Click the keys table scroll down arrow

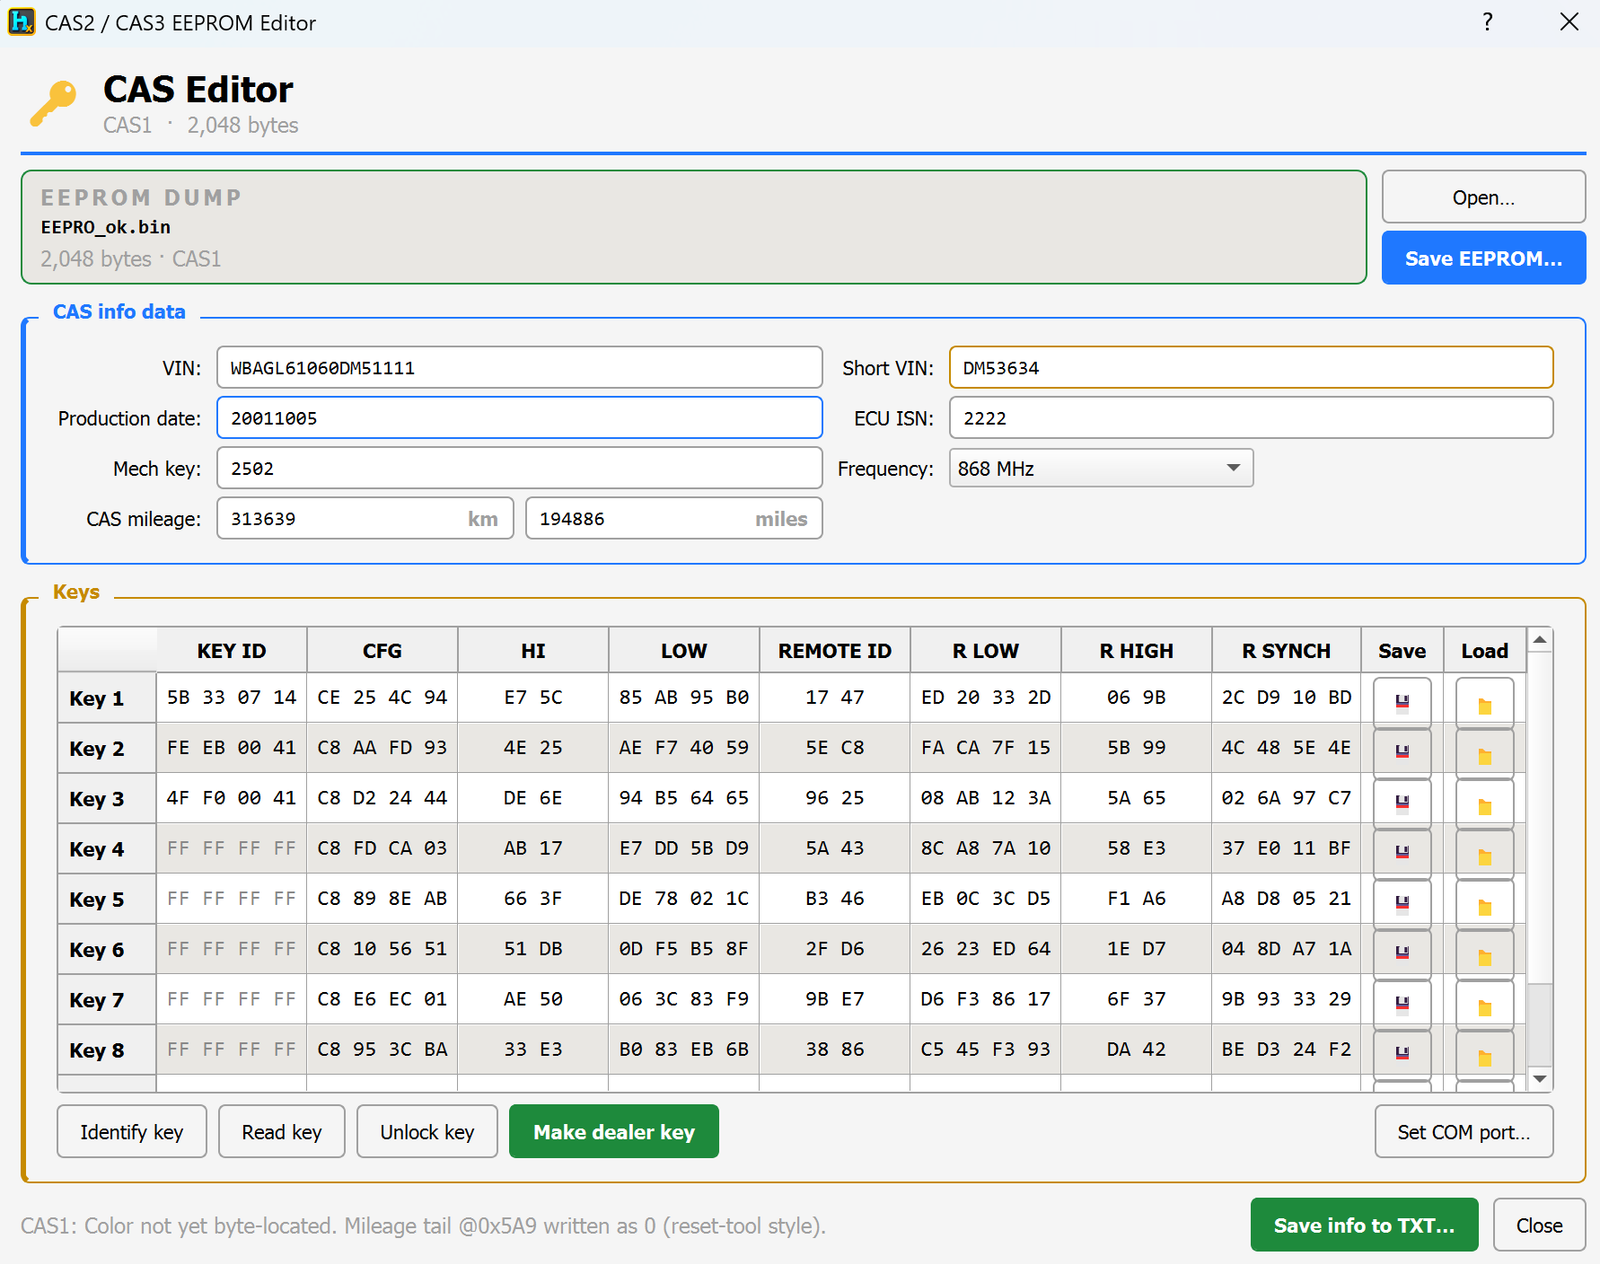(1540, 1079)
